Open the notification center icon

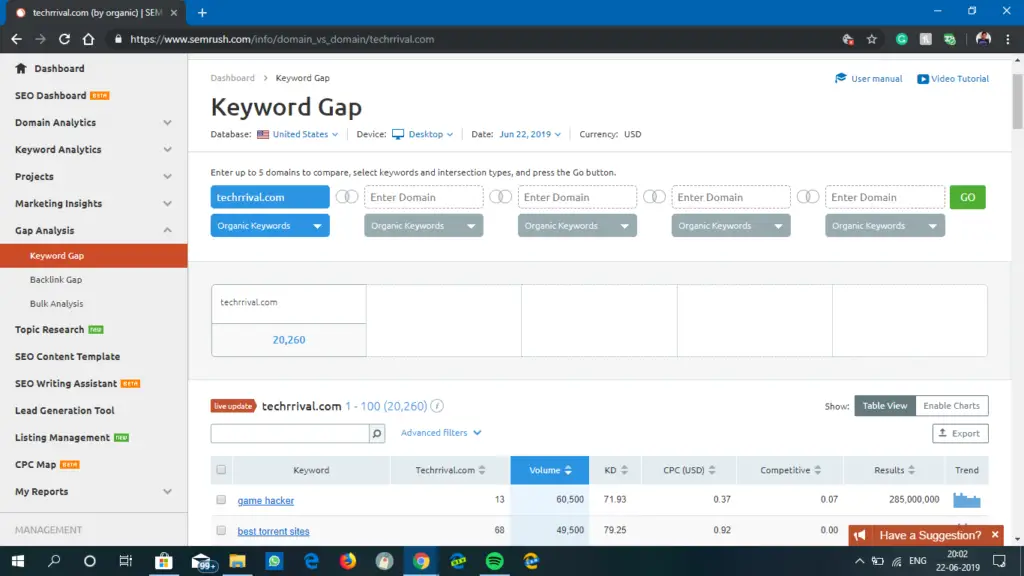999,561
